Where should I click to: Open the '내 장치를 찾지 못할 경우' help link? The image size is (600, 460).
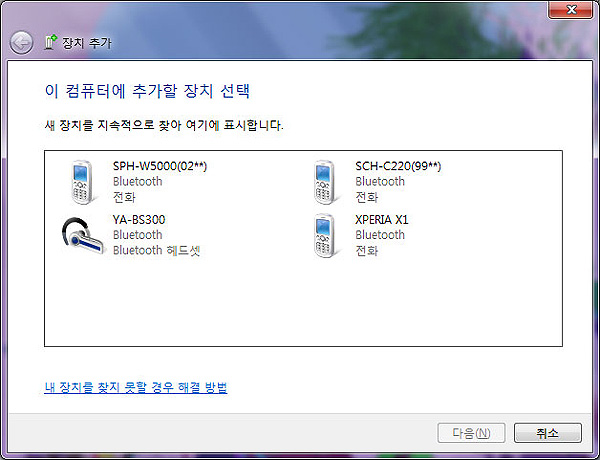(136, 387)
